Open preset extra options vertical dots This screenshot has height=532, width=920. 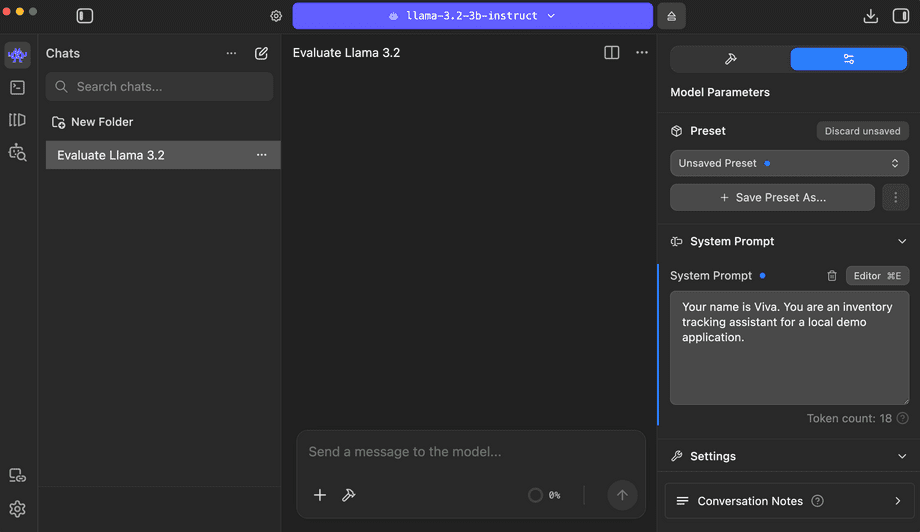pyautogui.click(x=895, y=198)
